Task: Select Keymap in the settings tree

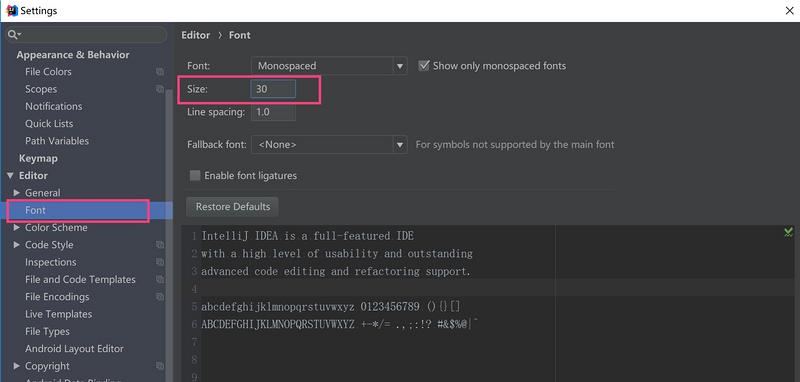Action: (38, 159)
